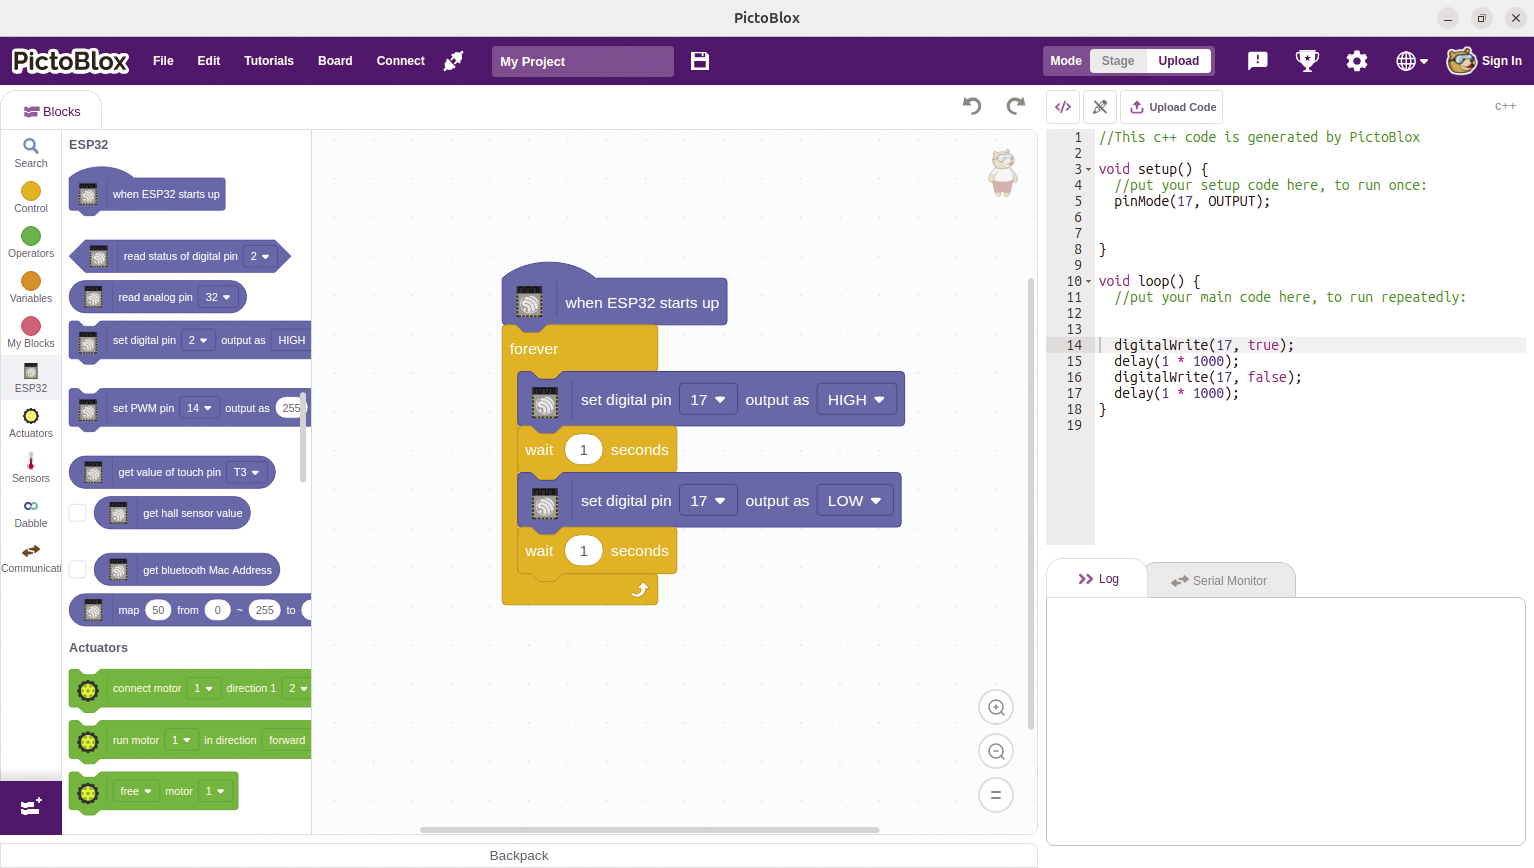The width and height of the screenshot is (1534, 868).
Task: Open the feedback icon
Action: [x=1258, y=61]
